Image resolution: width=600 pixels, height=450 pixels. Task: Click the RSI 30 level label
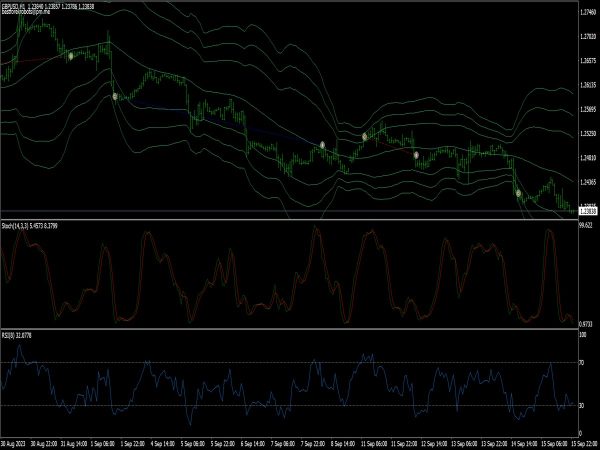click(x=582, y=406)
